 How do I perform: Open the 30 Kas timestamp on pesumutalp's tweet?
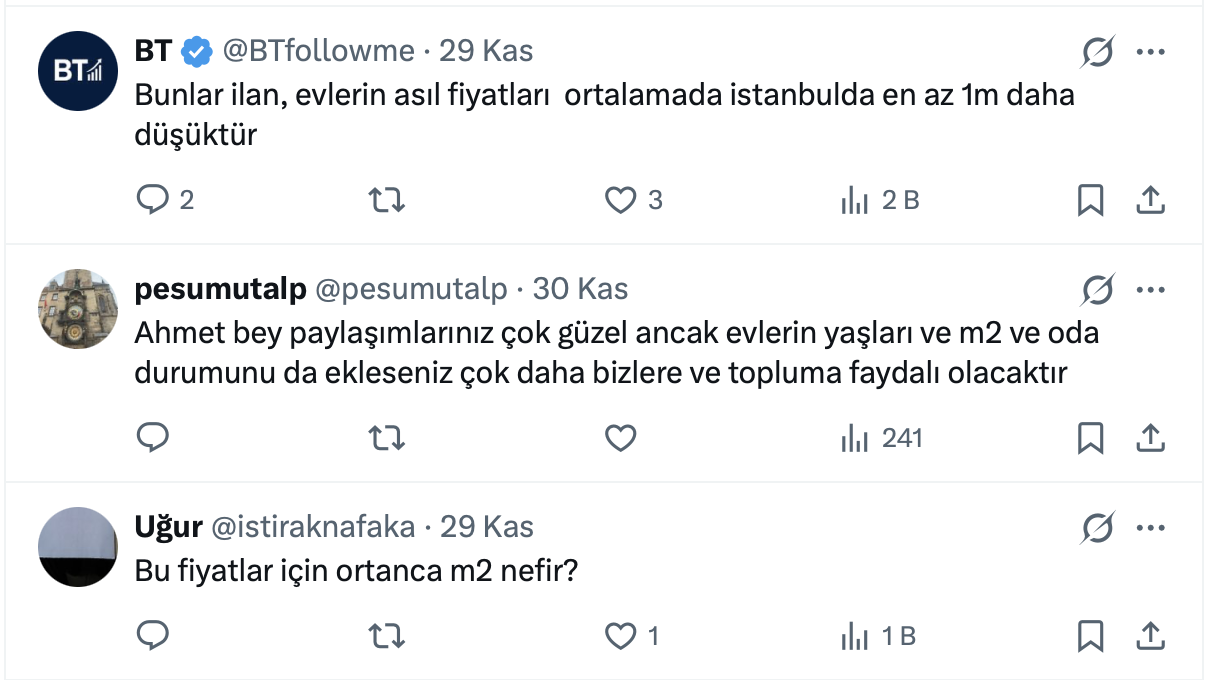click(x=580, y=290)
